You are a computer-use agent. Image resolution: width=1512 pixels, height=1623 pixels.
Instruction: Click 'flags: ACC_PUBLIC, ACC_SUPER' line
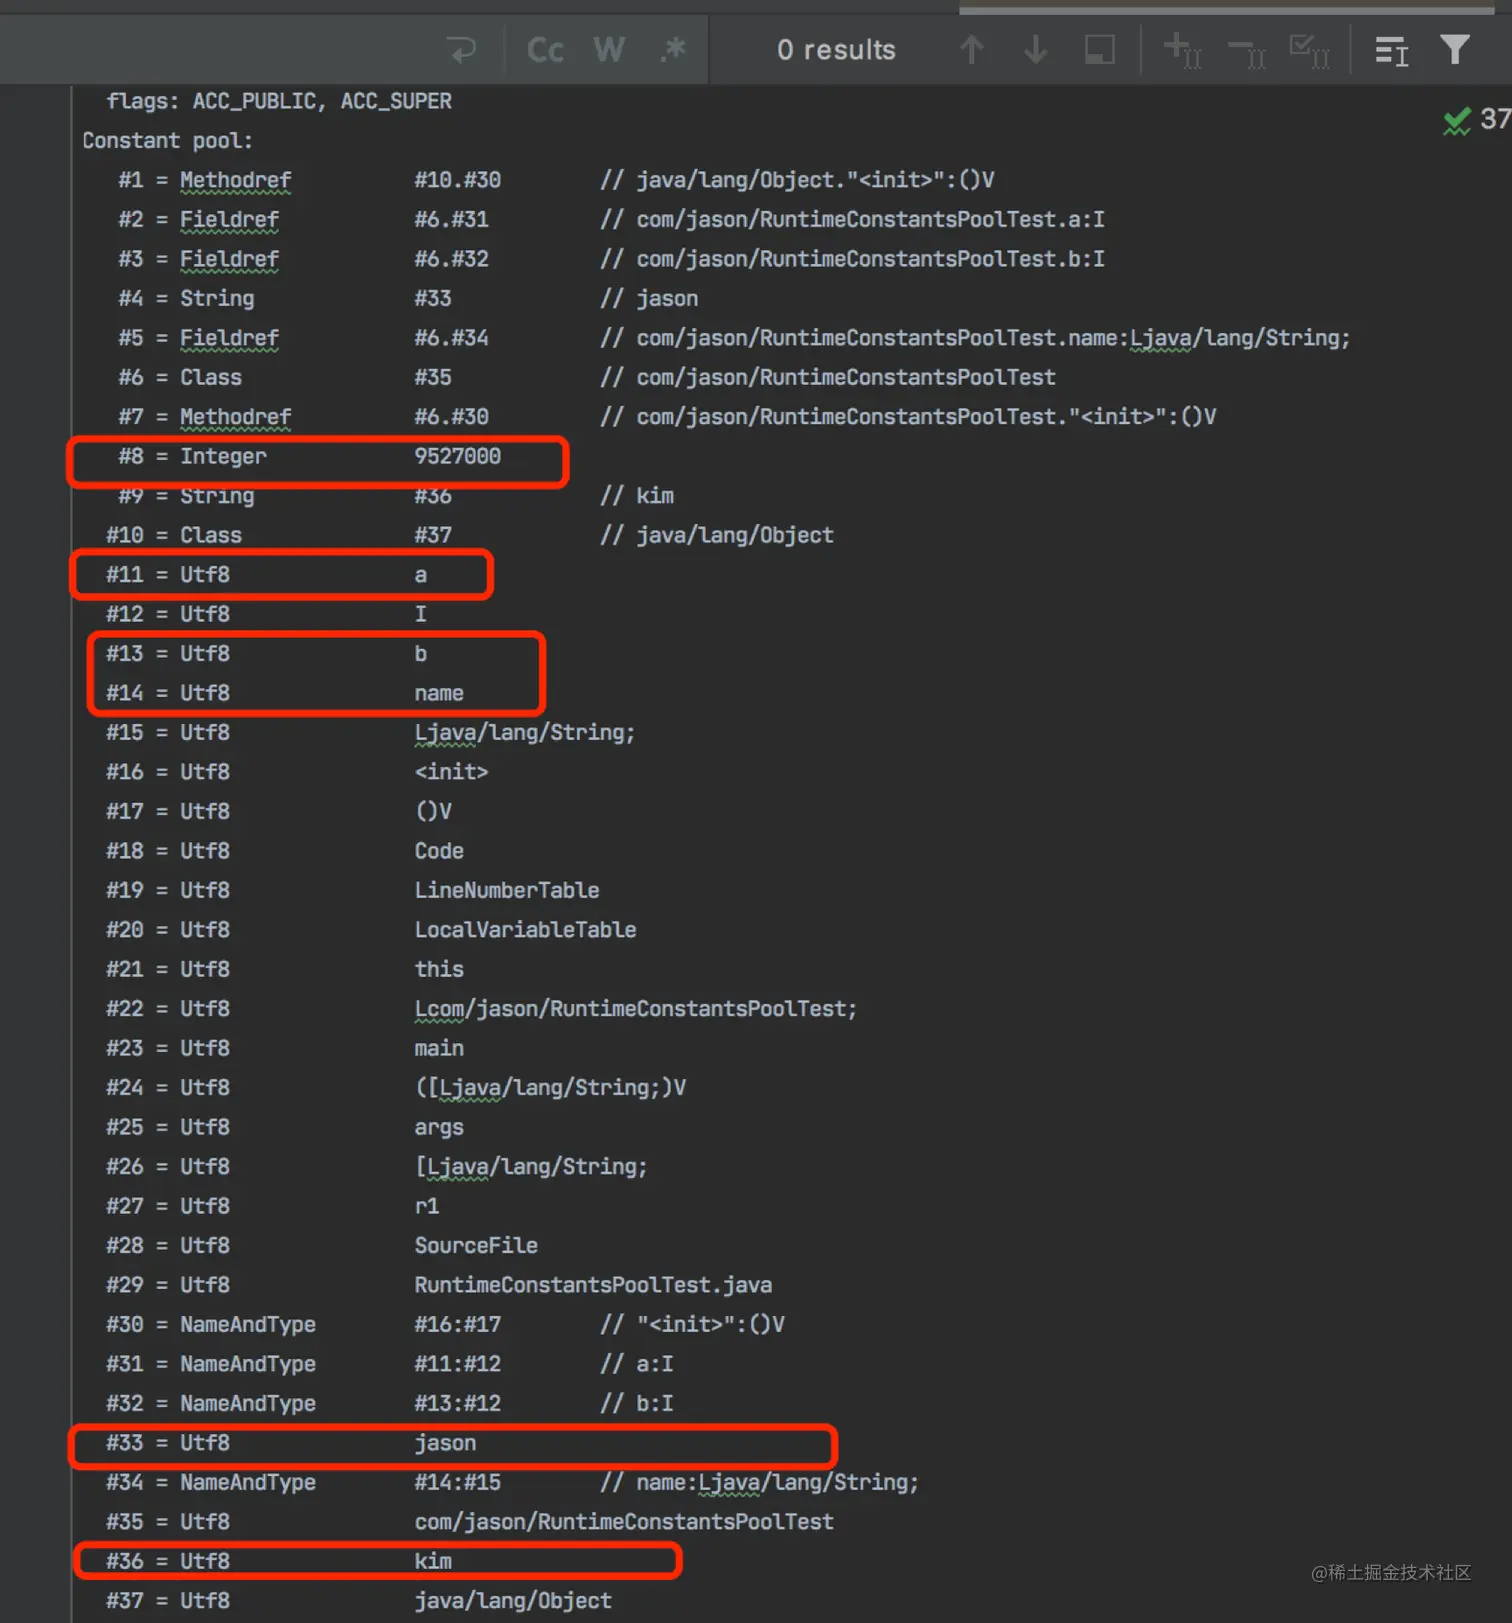pos(279,101)
